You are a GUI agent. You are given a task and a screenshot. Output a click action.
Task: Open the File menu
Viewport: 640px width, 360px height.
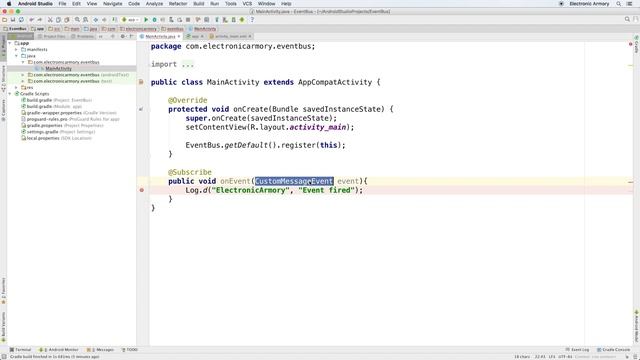[x=62, y=4]
